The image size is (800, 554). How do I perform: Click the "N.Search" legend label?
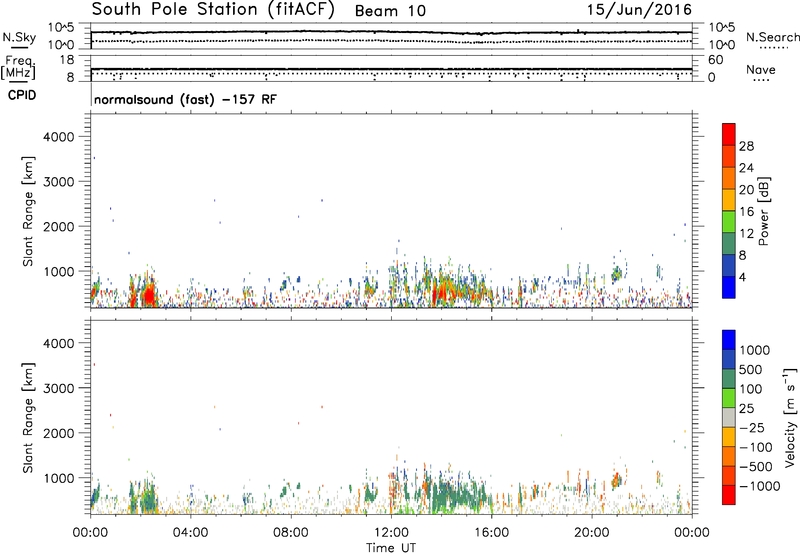(772, 37)
